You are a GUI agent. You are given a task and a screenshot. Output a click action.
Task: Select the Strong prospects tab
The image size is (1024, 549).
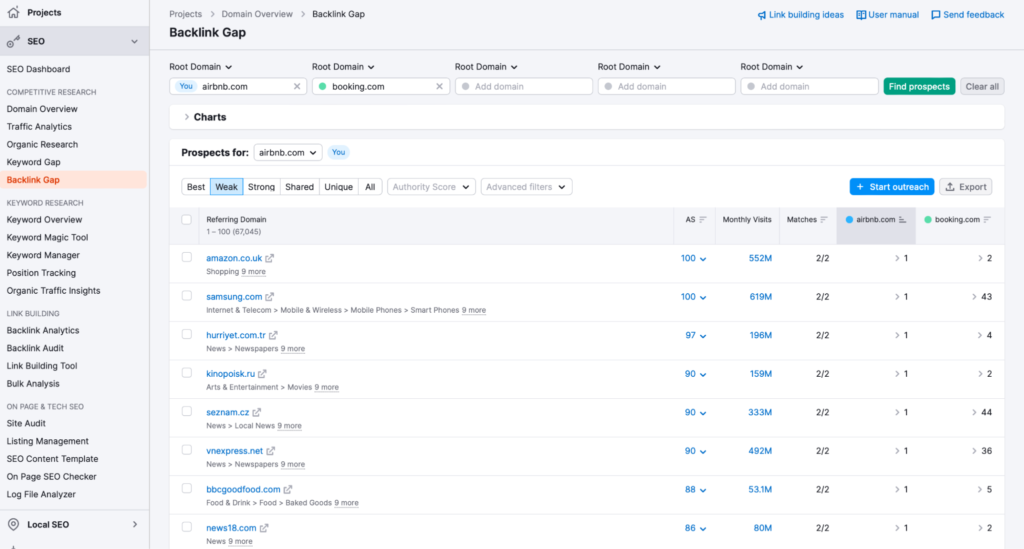[x=261, y=187]
